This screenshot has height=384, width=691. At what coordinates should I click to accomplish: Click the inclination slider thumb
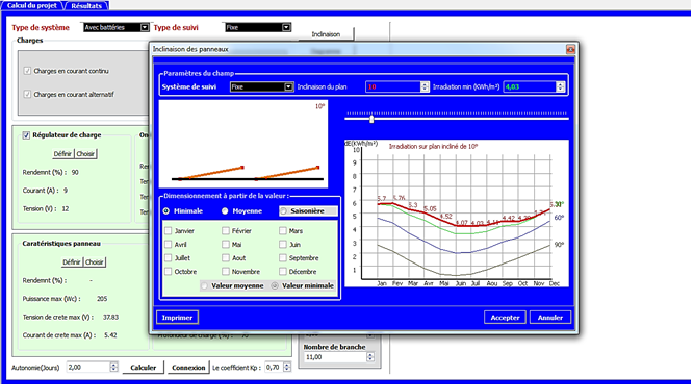tap(372, 119)
